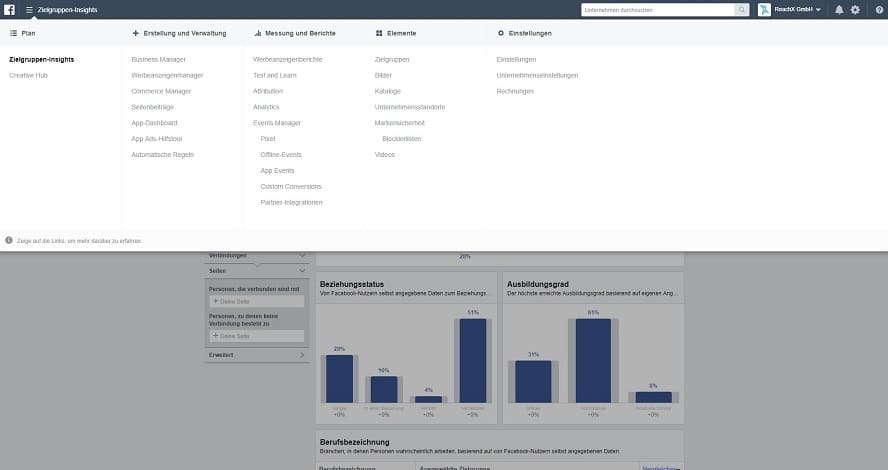The image size is (888, 470).
Task: Open Bilder under Elemente
Action: tap(383, 75)
